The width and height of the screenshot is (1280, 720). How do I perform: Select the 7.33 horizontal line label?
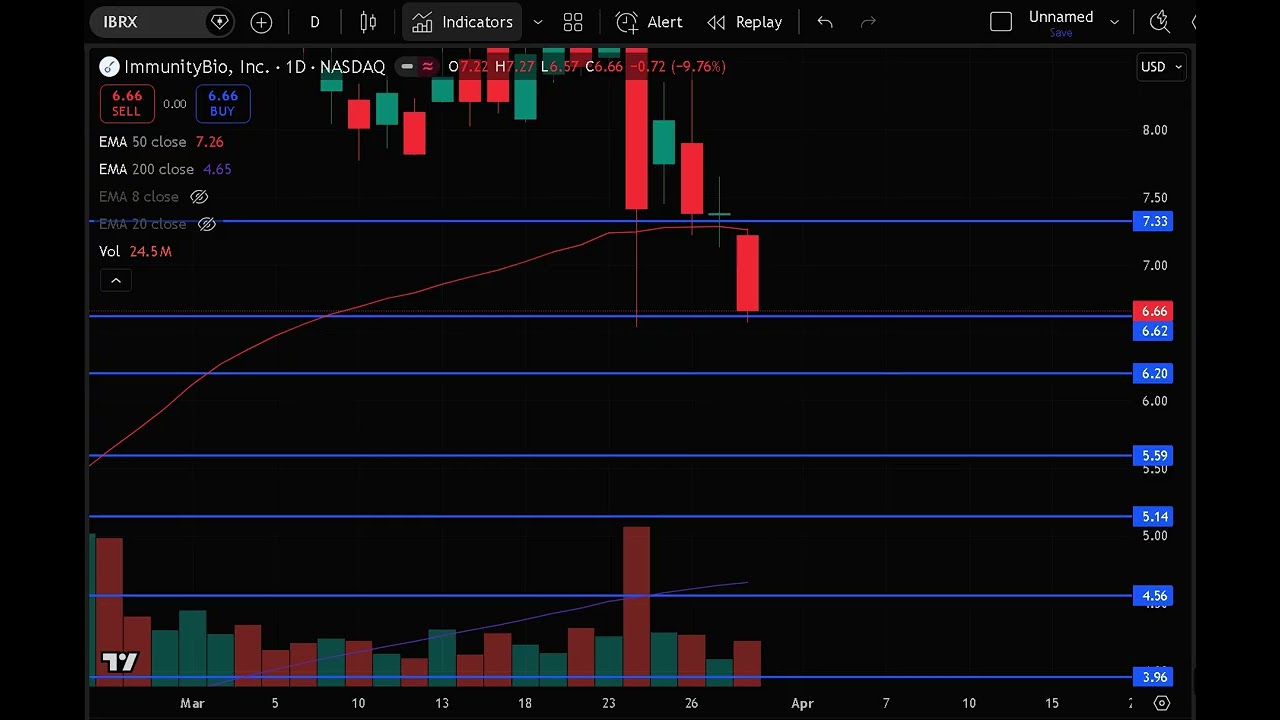click(x=1154, y=221)
